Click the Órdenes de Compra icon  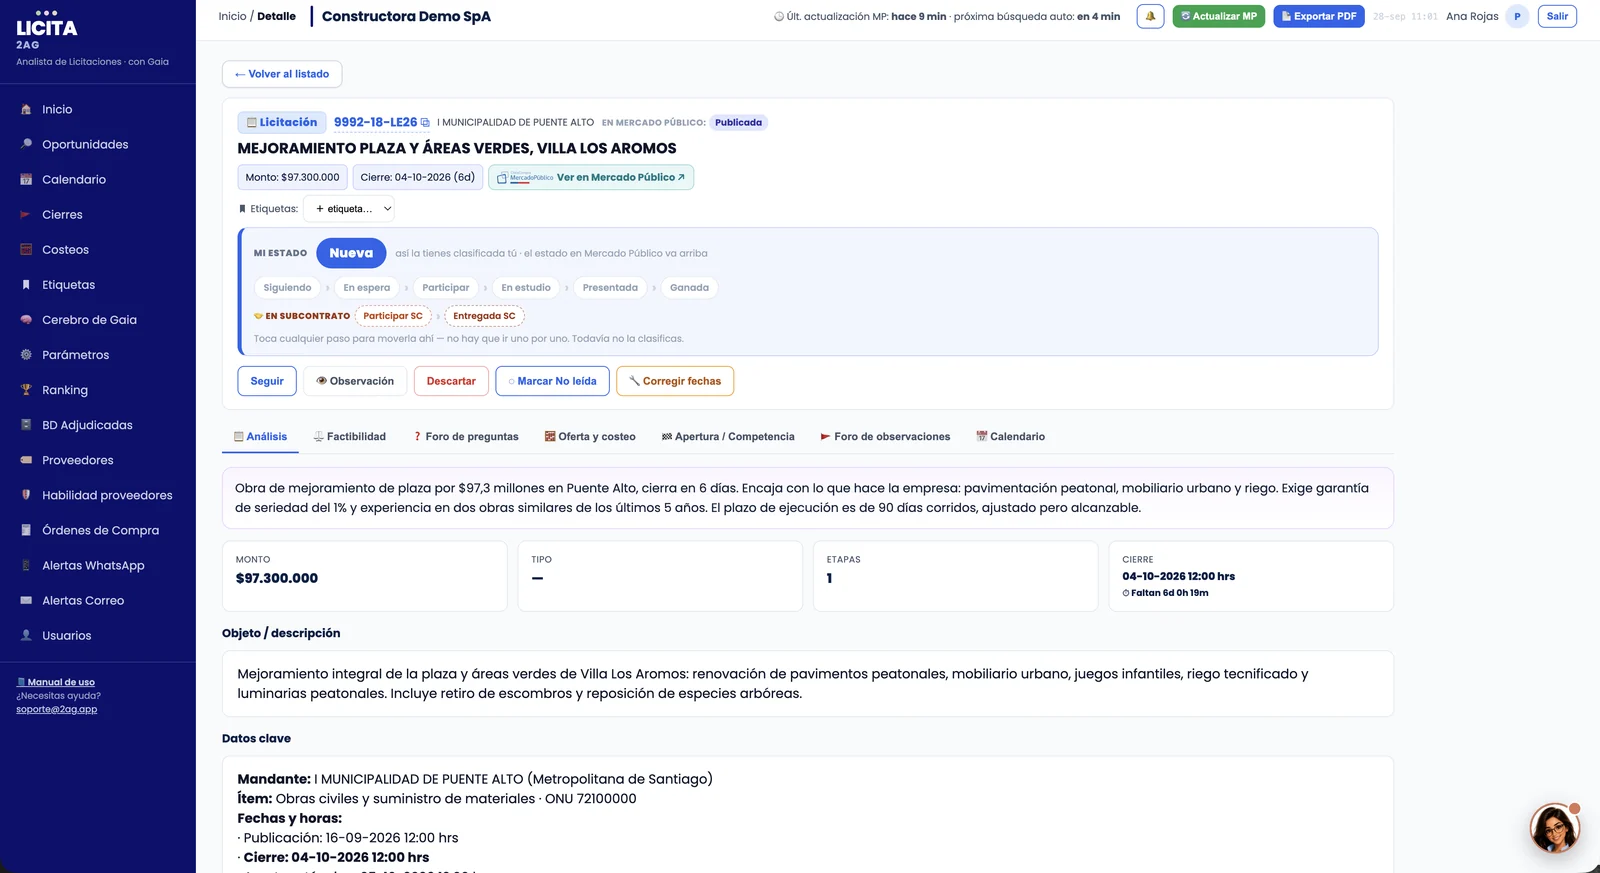(x=26, y=530)
